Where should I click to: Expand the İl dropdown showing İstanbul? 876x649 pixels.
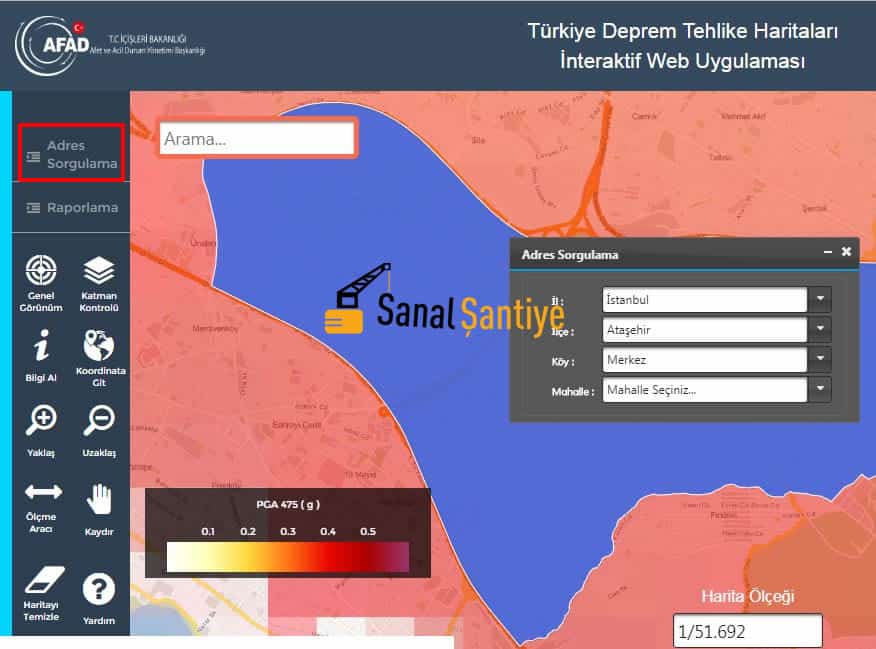point(820,299)
